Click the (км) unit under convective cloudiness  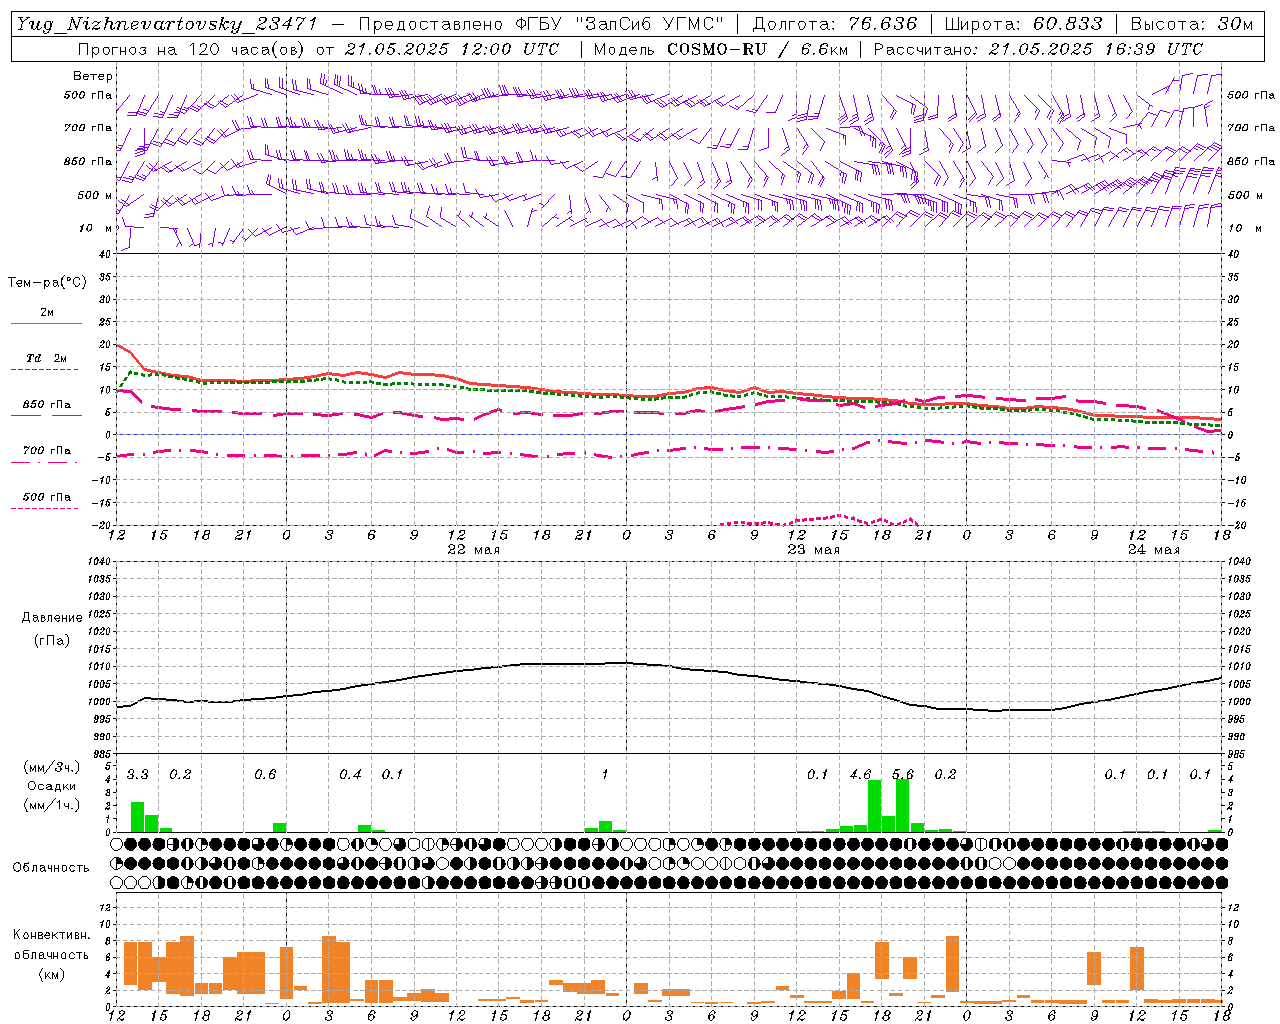[52, 974]
